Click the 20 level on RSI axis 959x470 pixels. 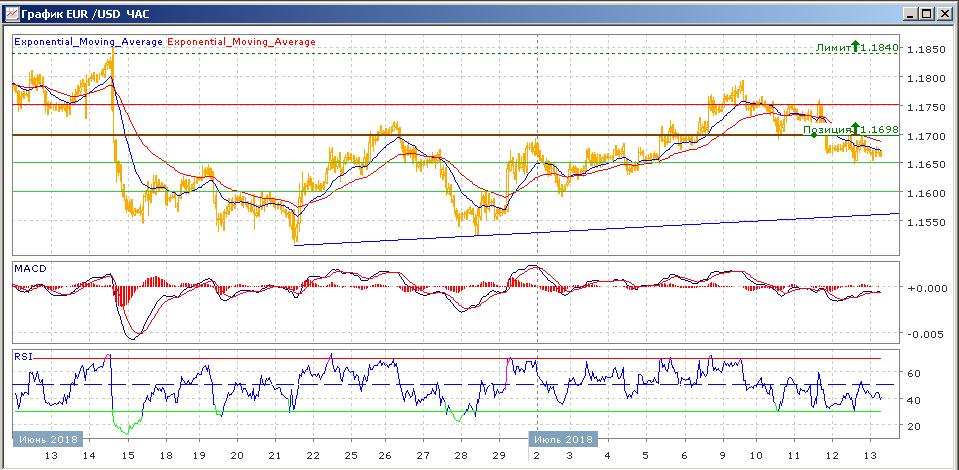click(x=913, y=426)
